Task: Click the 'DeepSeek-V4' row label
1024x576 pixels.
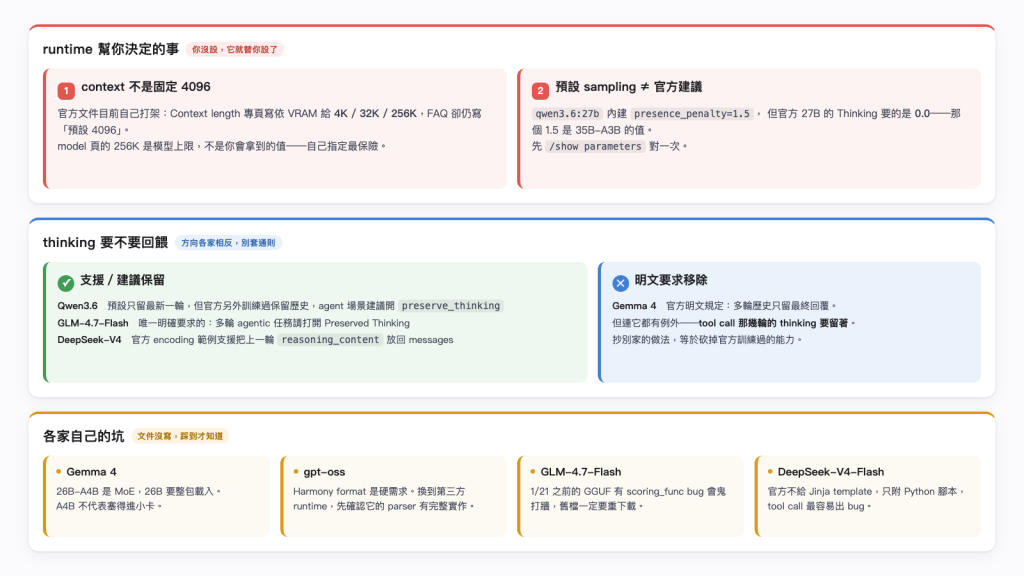Action: tap(89, 340)
